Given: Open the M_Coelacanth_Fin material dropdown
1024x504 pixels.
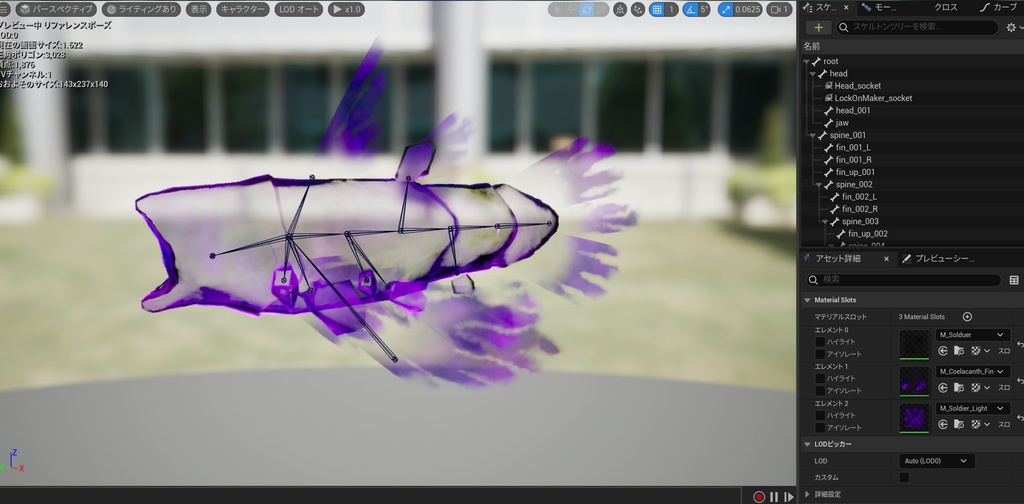Looking at the screenshot, I should [973, 371].
